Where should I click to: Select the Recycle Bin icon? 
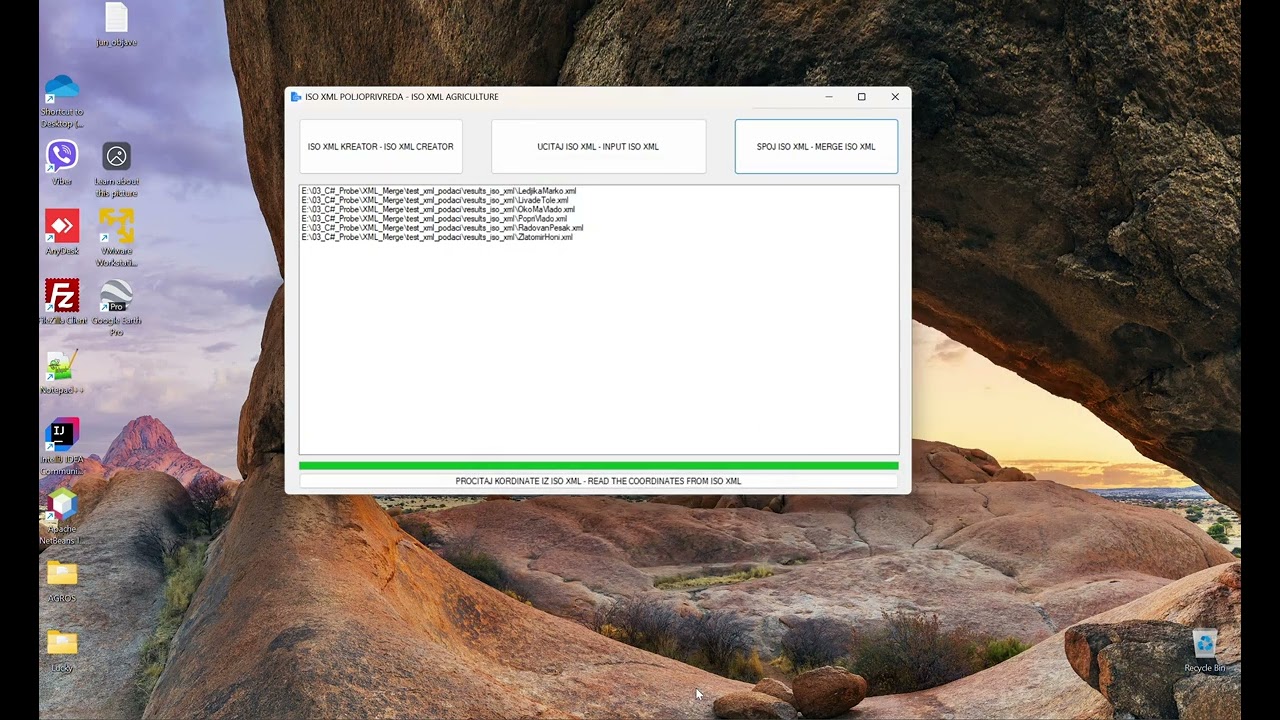[x=1204, y=650]
